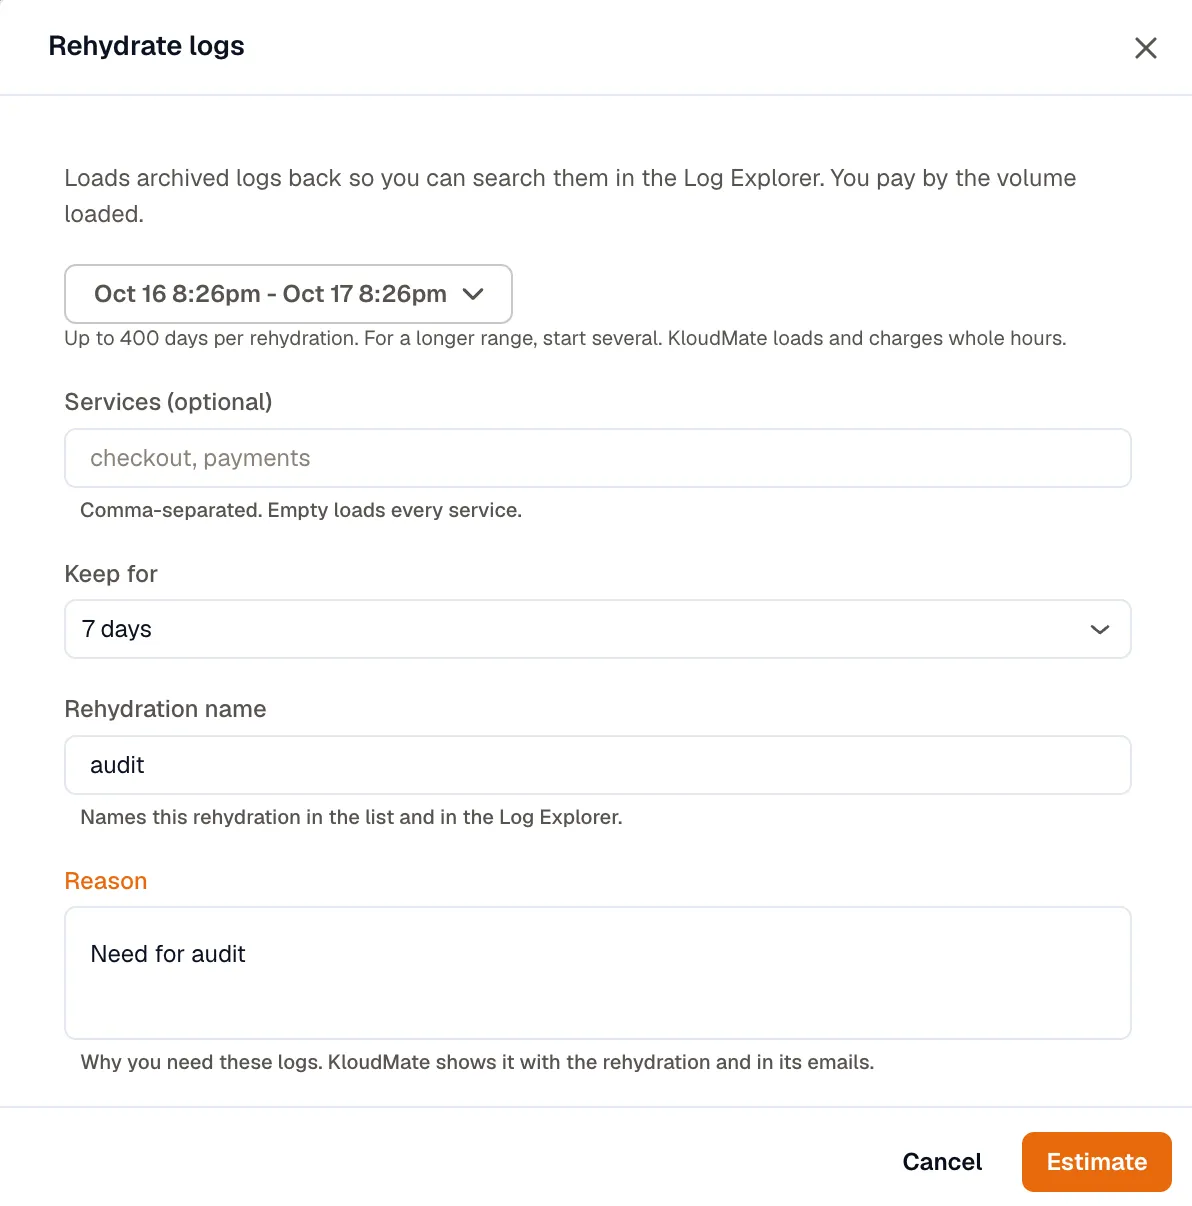Screen dimensions: 1192x1206
Task: Click the 'Why you need these logs' hint
Action: pos(477,1062)
